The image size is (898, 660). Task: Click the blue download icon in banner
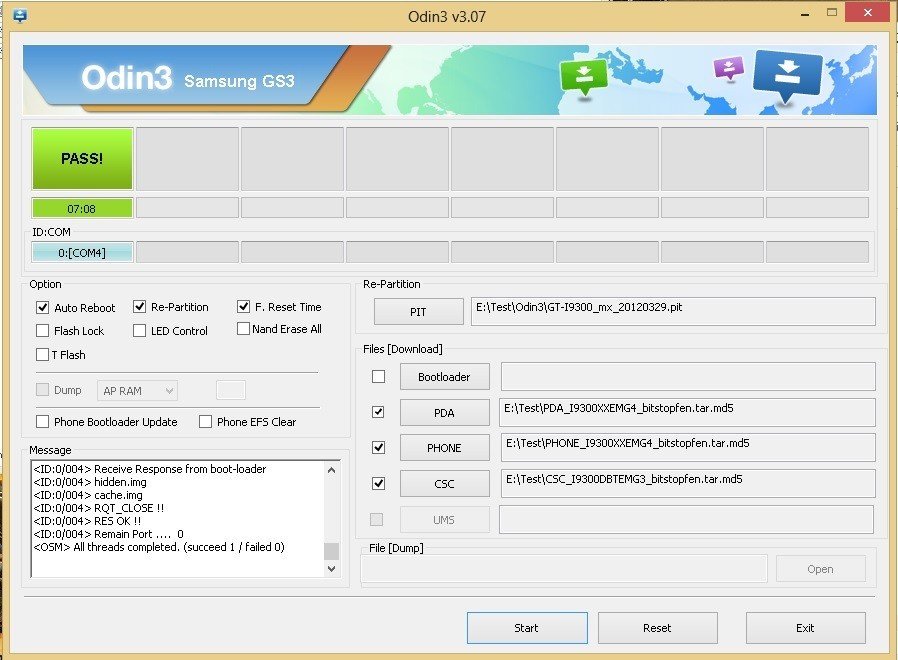(x=788, y=77)
